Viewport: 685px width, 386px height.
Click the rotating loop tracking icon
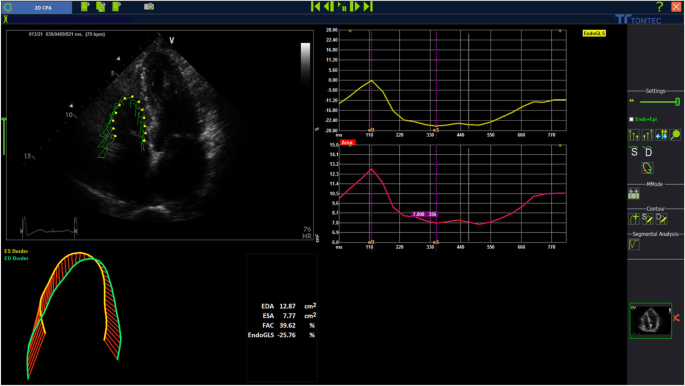647,168
